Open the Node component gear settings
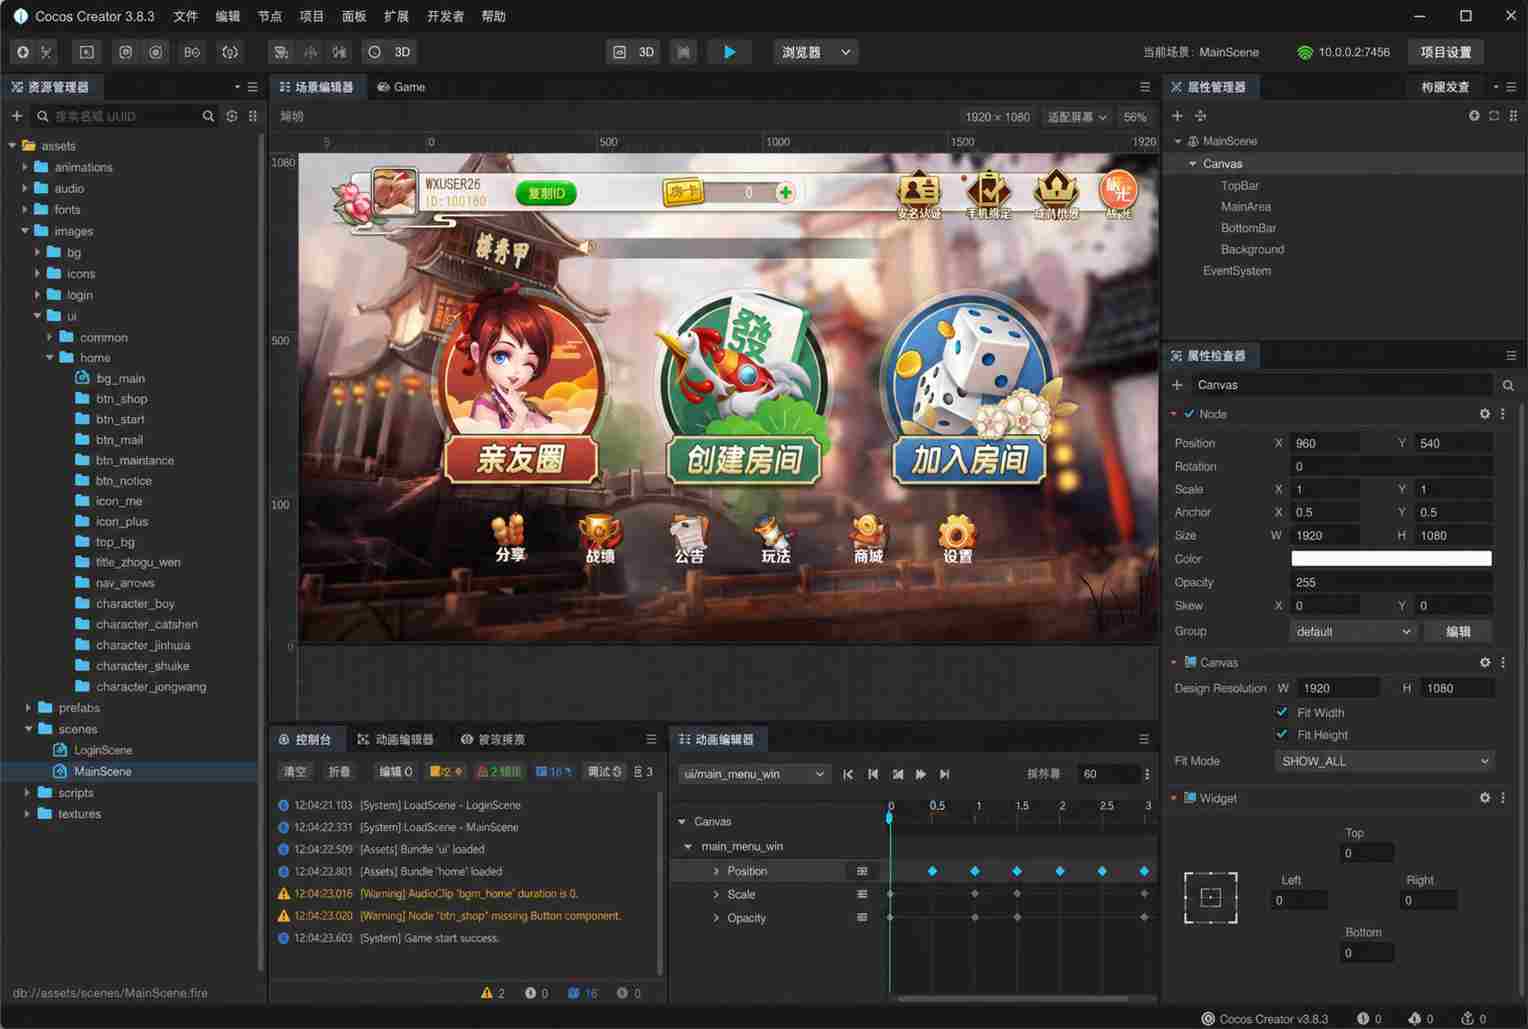This screenshot has width=1528, height=1029. point(1485,414)
